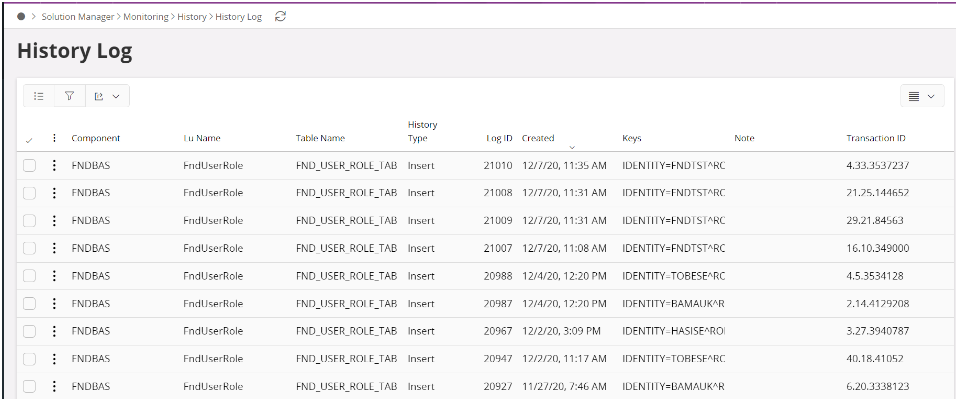This screenshot has height=399, width=956.
Task: Click the select-all checkmark in header
Action: 29,140
